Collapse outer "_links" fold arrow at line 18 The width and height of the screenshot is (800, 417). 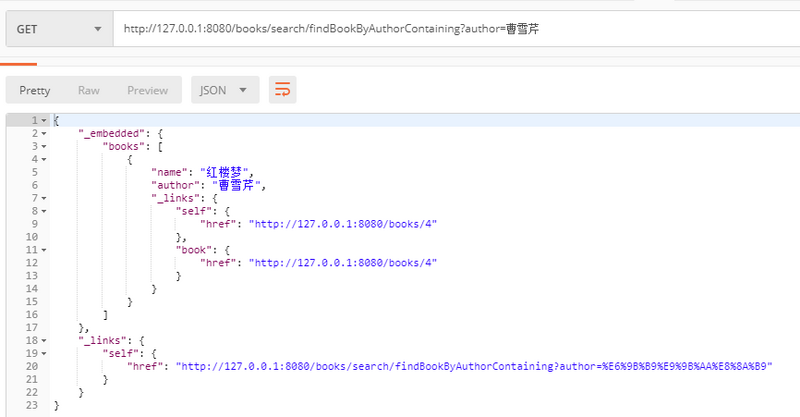(44, 340)
